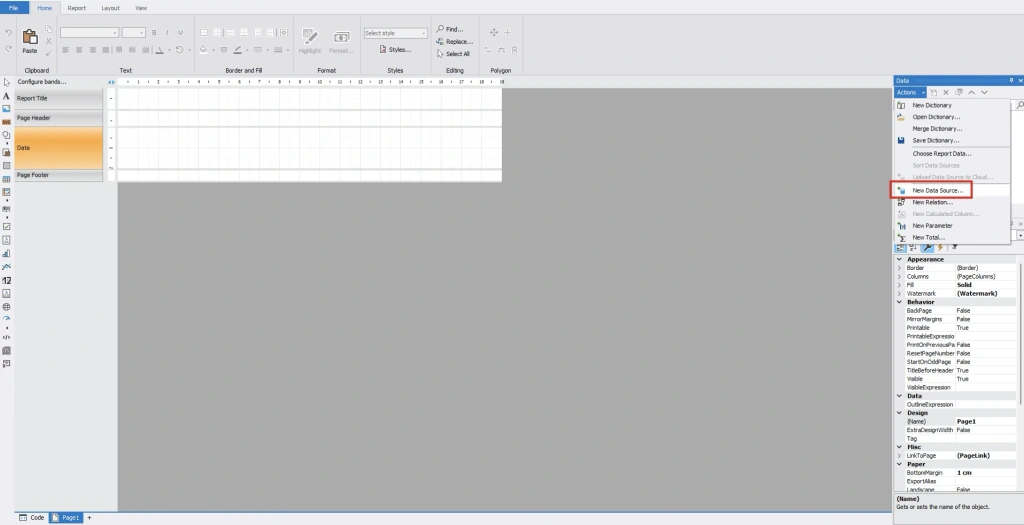Sort properties alphabetically icon
The image size is (1024, 525).
point(913,247)
